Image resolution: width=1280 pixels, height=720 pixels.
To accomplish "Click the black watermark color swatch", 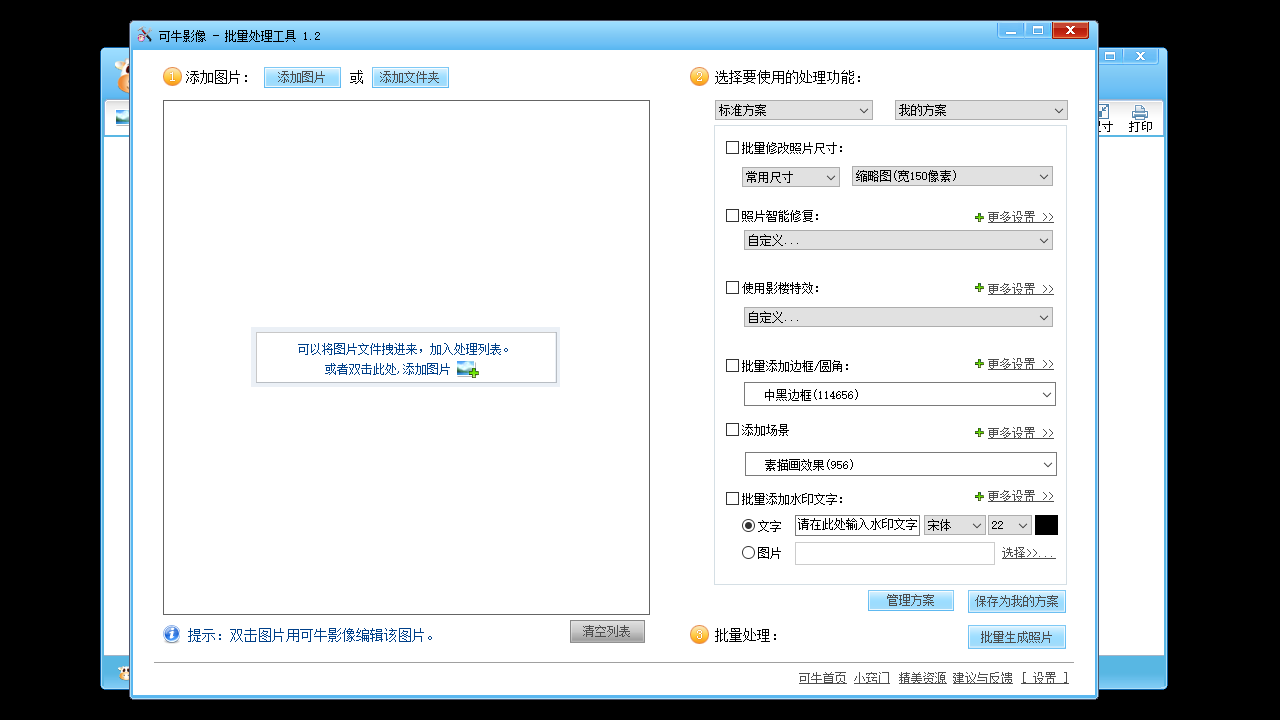I will tap(1046, 525).
